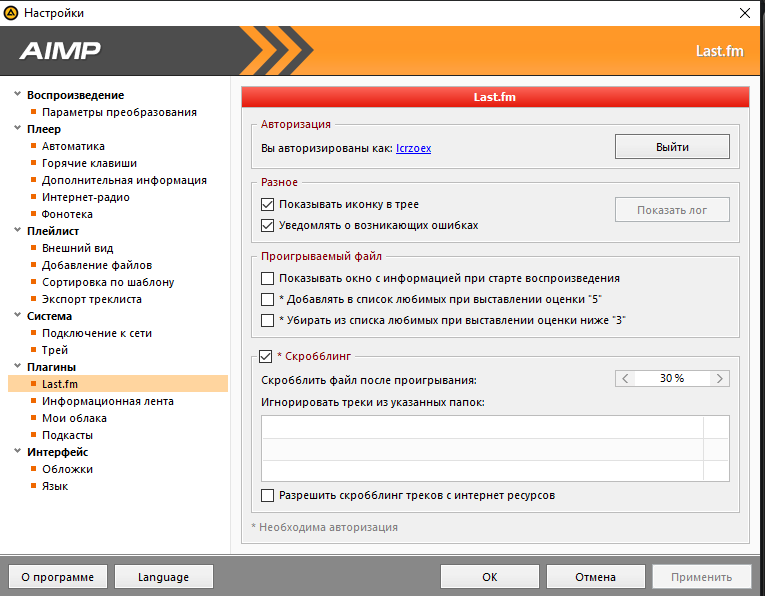
Task: Open the lcrzoex Last.fm profile link
Action: coord(413,148)
